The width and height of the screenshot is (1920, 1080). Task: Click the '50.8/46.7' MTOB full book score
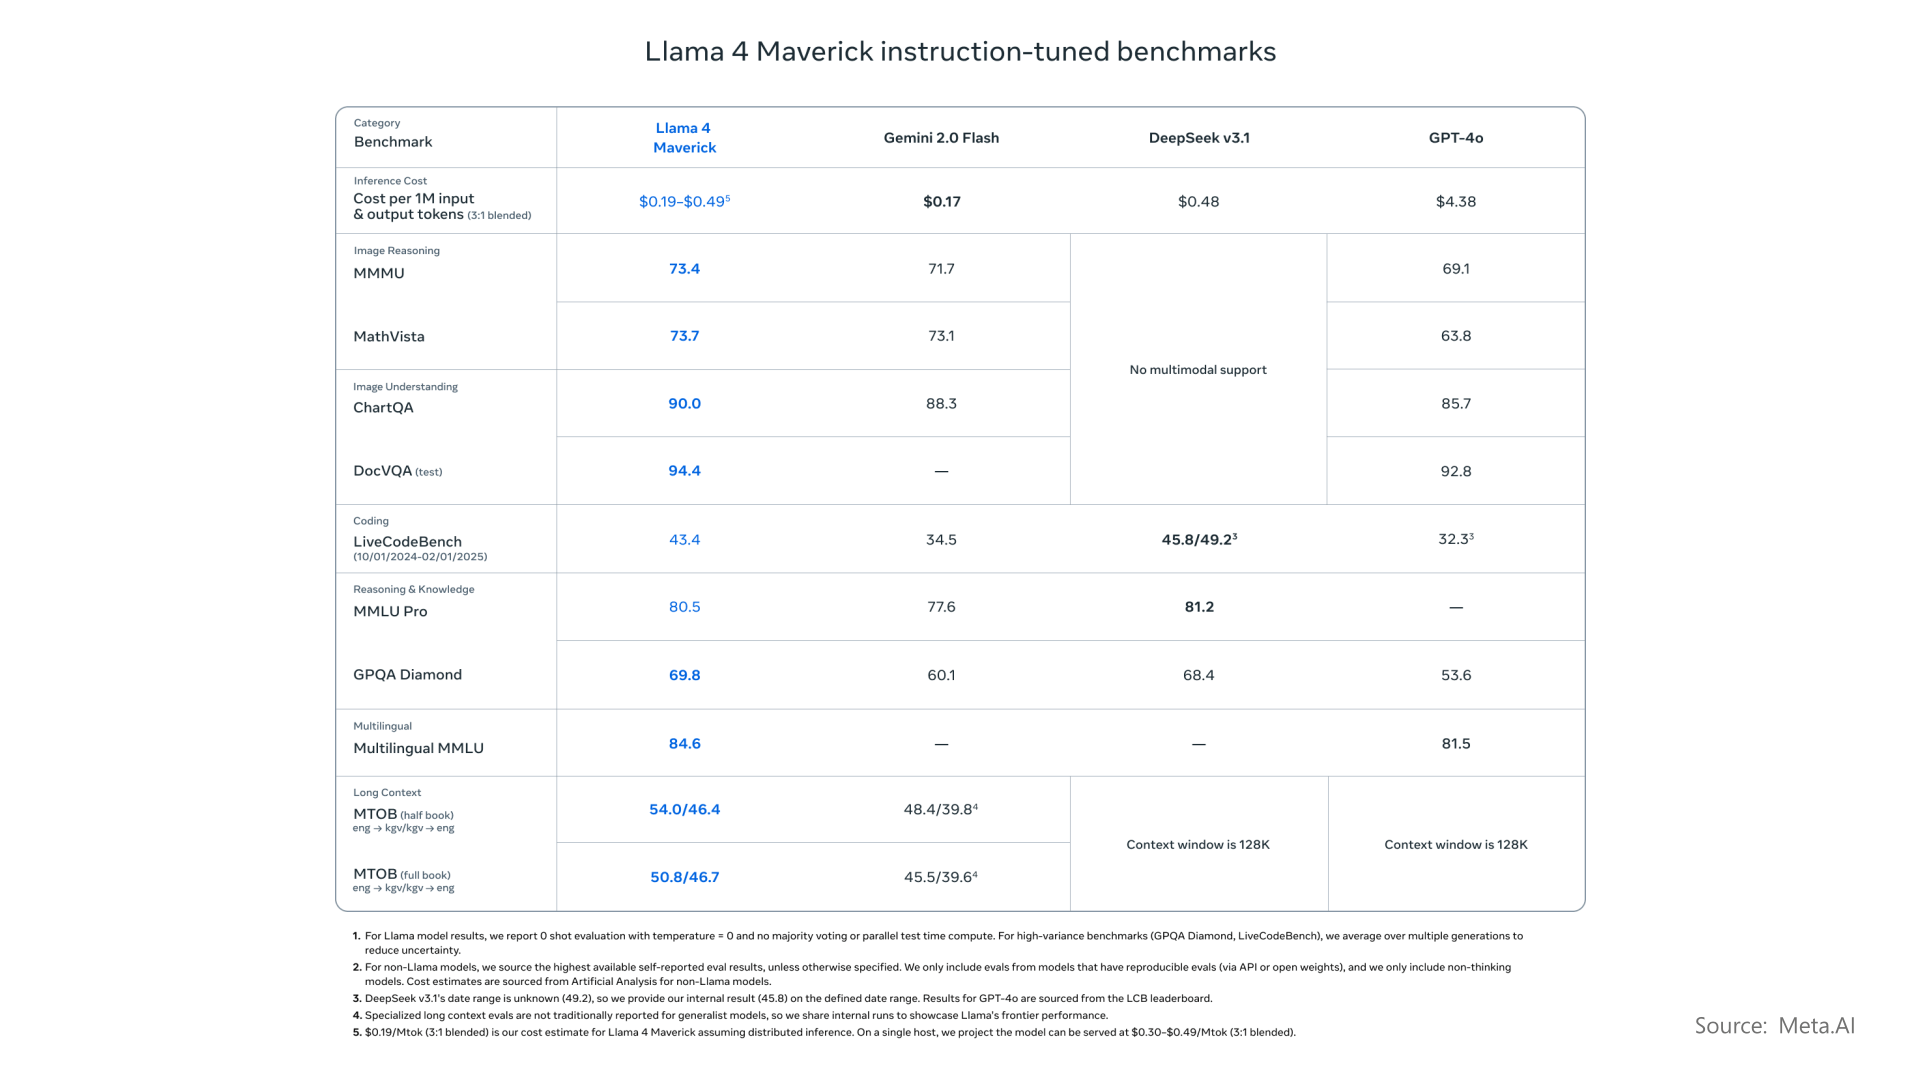coord(684,877)
